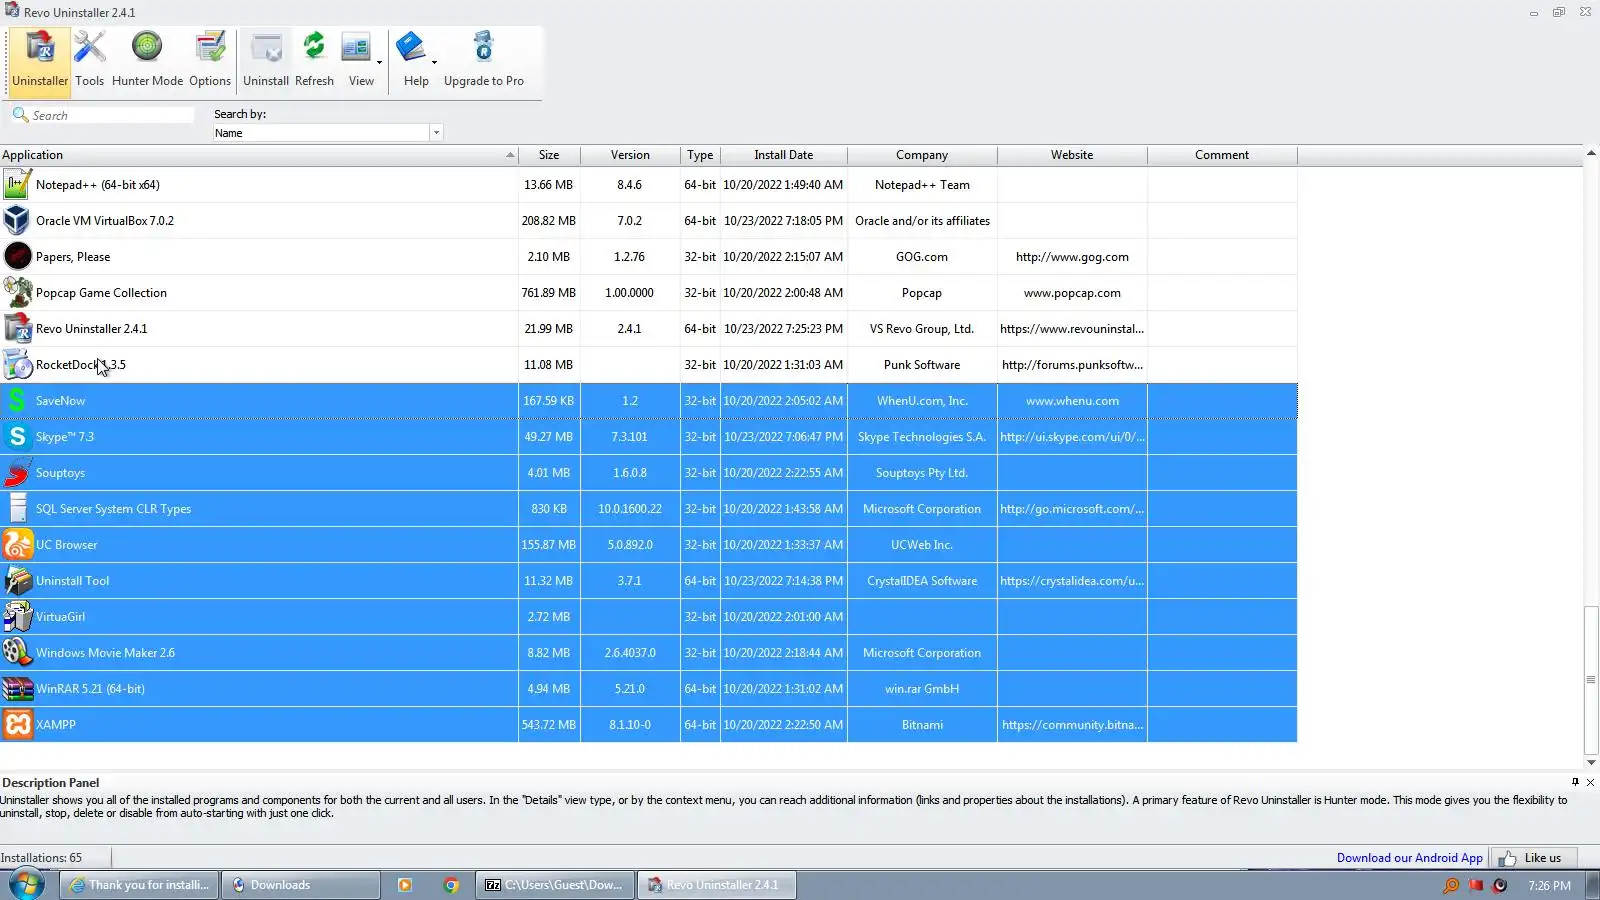This screenshot has width=1600, height=900.
Task: Open the Search by Name dropdown
Action: point(436,133)
